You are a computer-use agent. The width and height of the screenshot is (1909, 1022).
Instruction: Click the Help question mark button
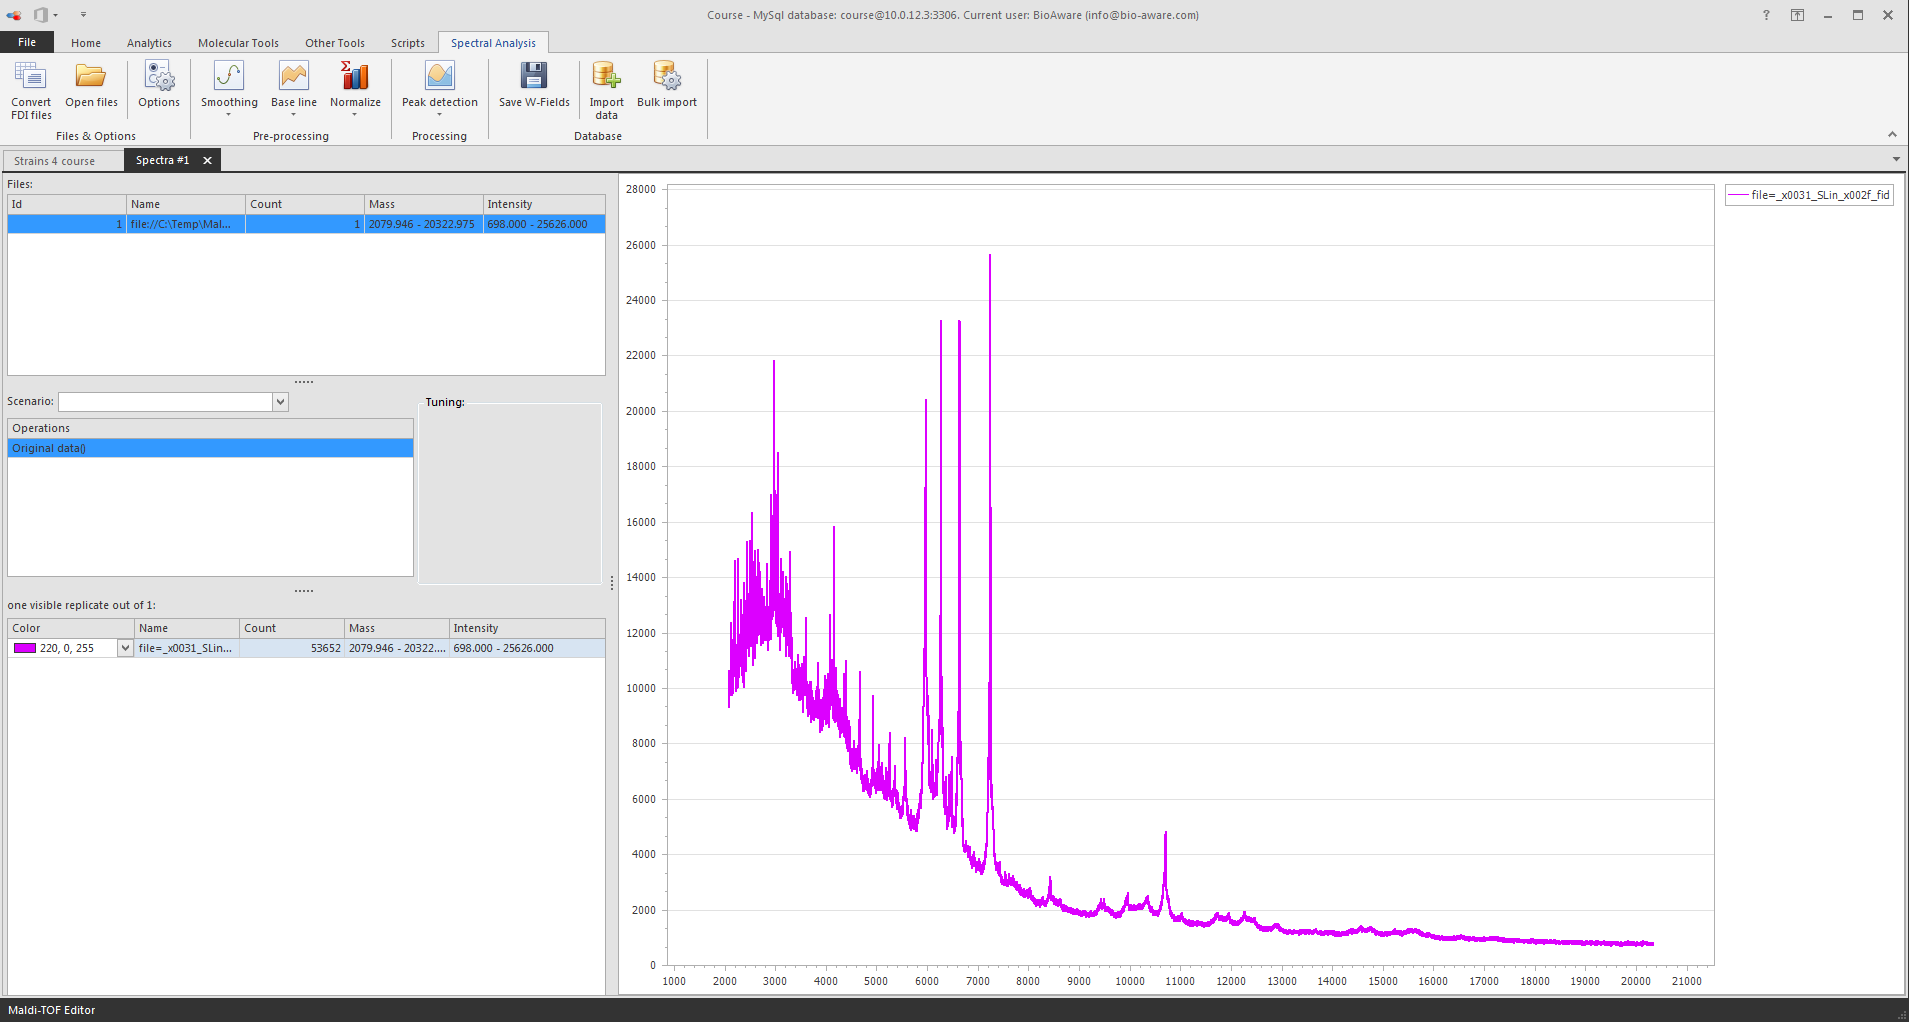[1766, 15]
